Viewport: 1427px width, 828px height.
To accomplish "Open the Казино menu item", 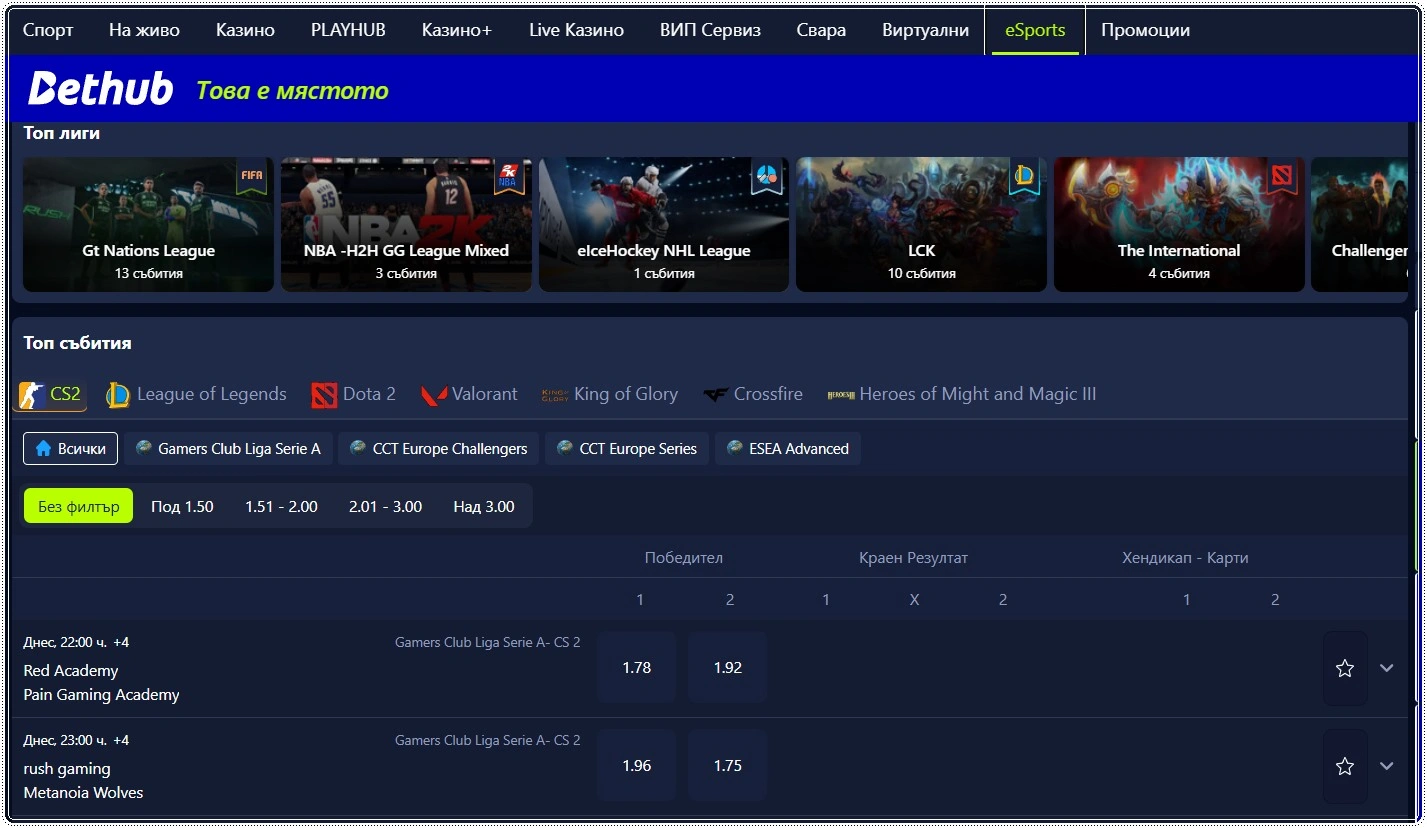I will 245,30.
